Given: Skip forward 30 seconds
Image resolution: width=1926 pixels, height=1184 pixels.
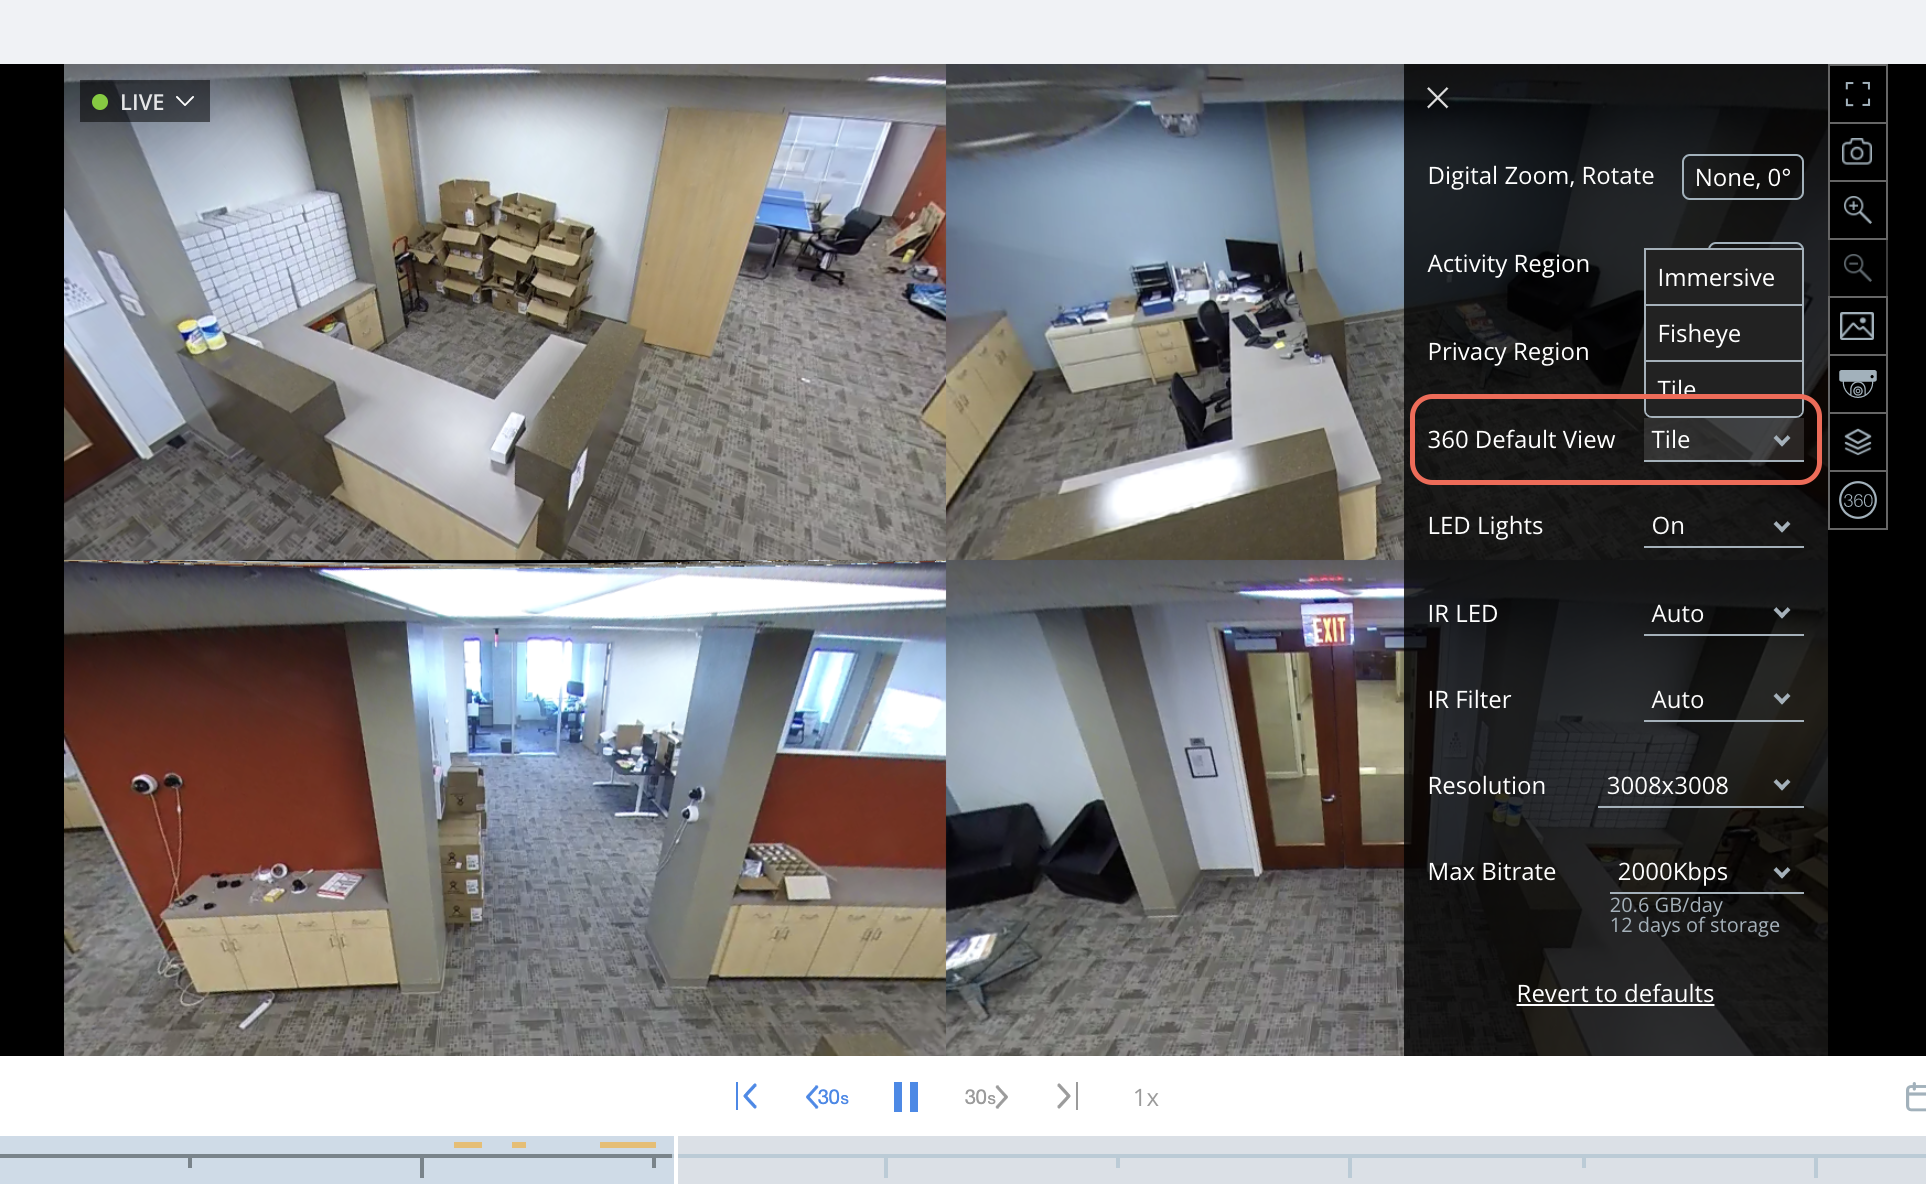Looking at the screenshot, I should point(986,1097).
